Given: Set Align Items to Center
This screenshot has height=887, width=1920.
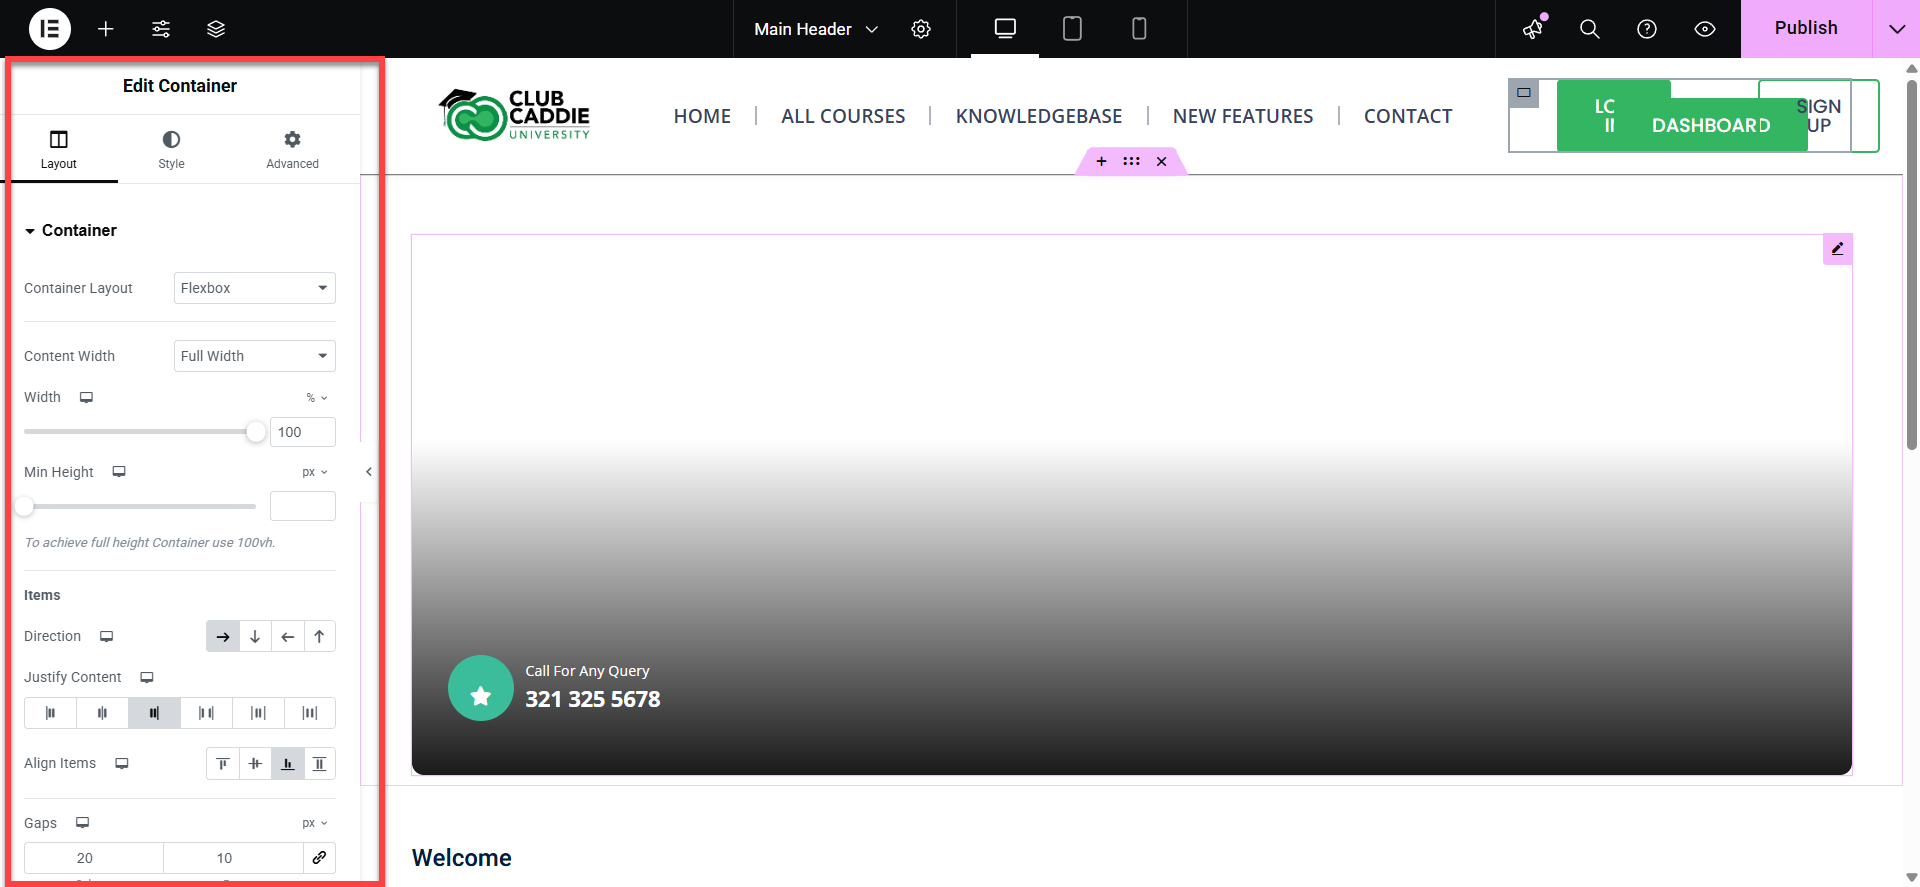Looking at the screenshot, I should tap(255, 763).
